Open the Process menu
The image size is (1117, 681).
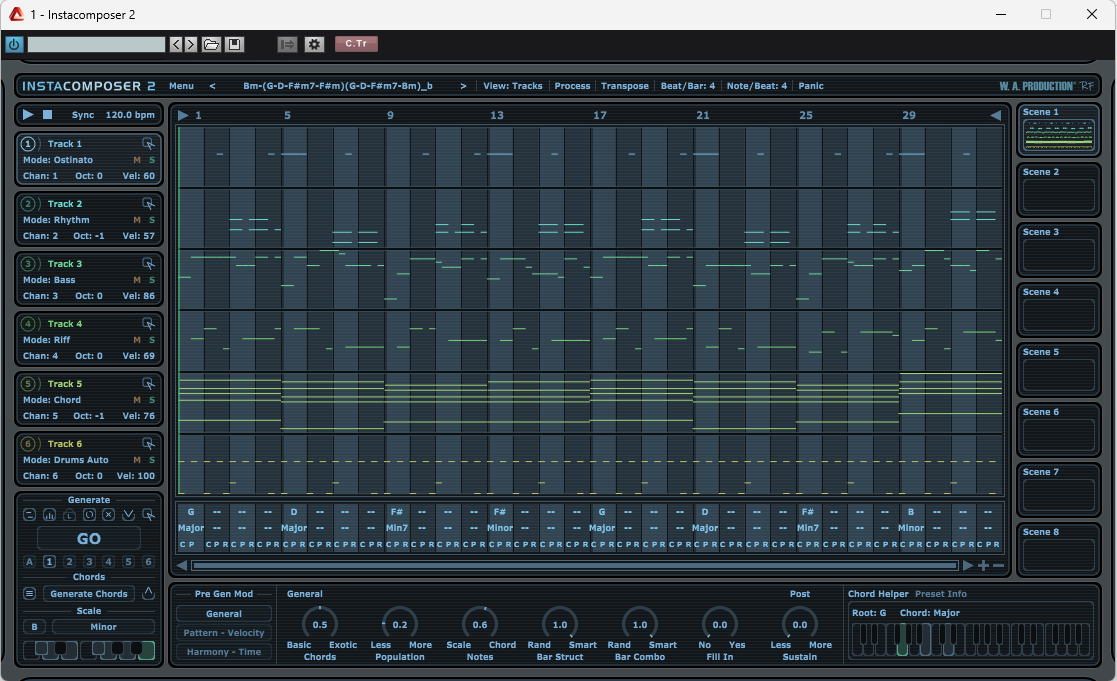coord(572,85)
